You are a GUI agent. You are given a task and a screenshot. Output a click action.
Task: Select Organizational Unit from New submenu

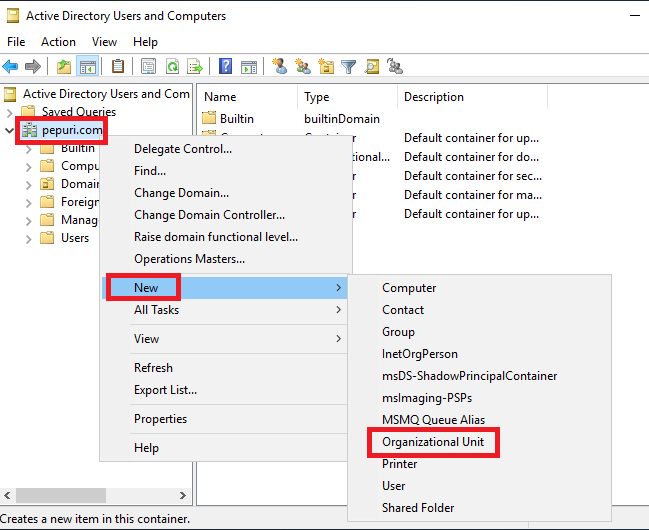479,442
